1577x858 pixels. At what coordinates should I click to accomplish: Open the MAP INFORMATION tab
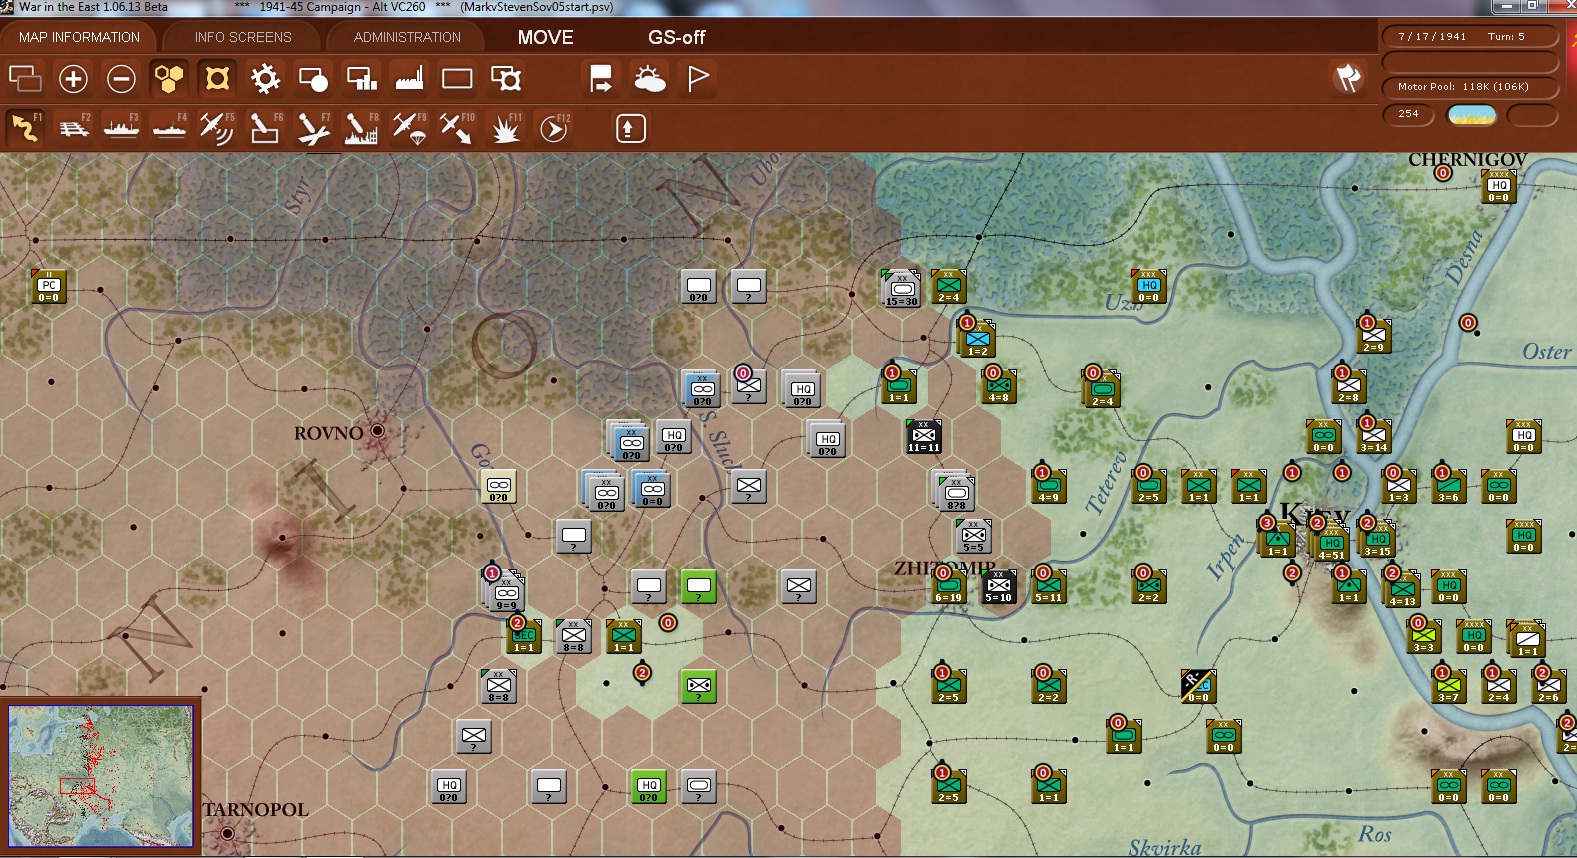coord(79,37)
